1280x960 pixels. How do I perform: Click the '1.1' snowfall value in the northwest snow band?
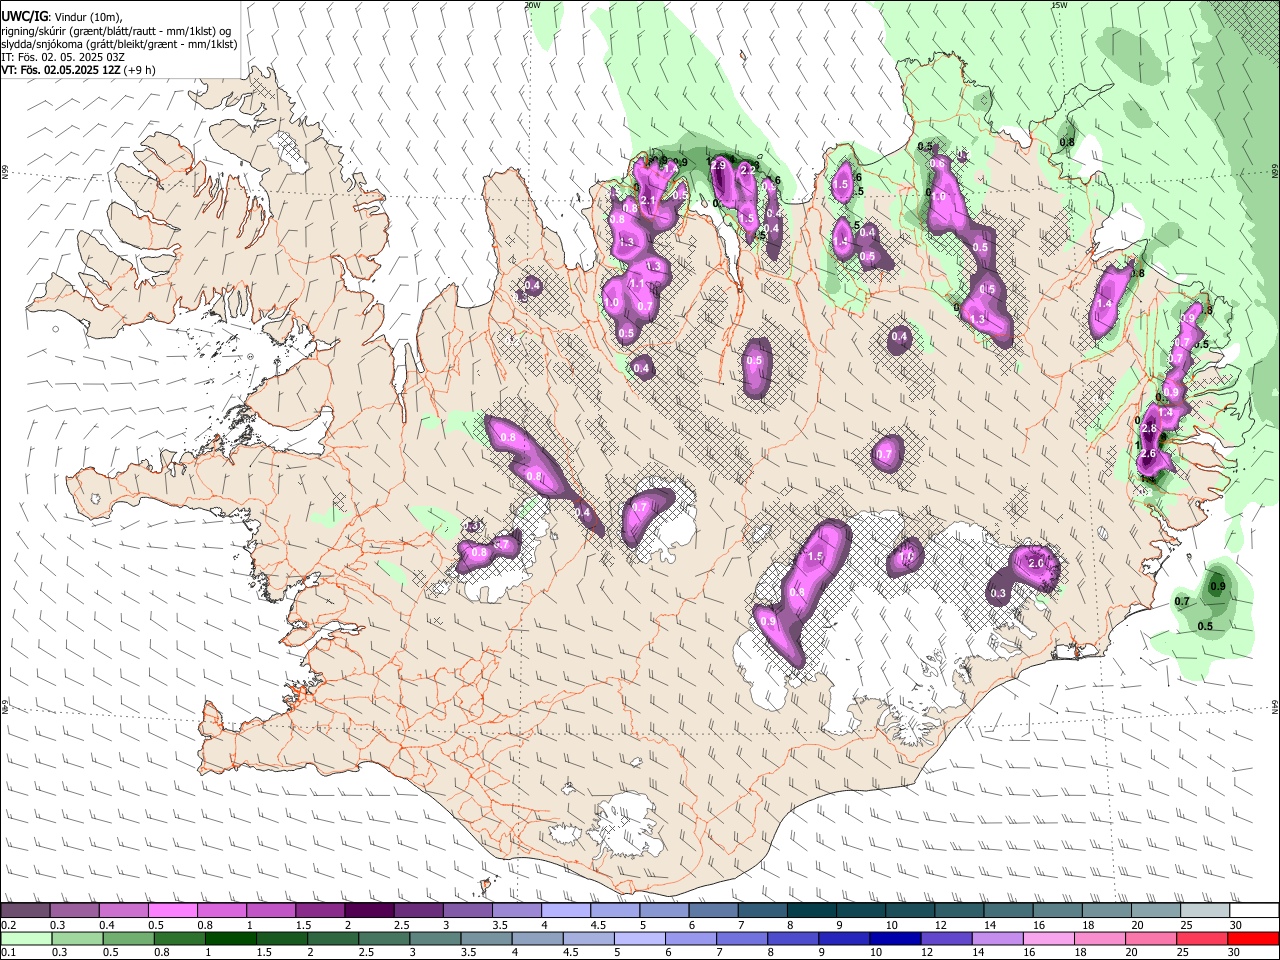click(636, 284)
